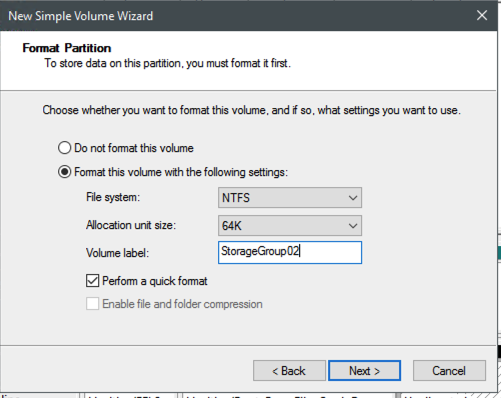Screen dimensions: 501x398
Task: Click the Do not format this volume label
Action: [x=134, y=148]
